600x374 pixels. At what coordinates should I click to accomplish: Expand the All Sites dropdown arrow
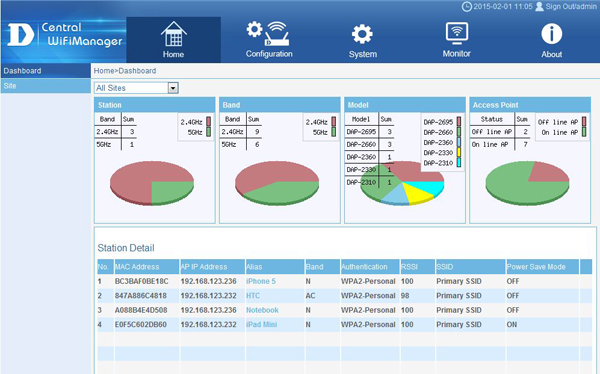point(173,88)
